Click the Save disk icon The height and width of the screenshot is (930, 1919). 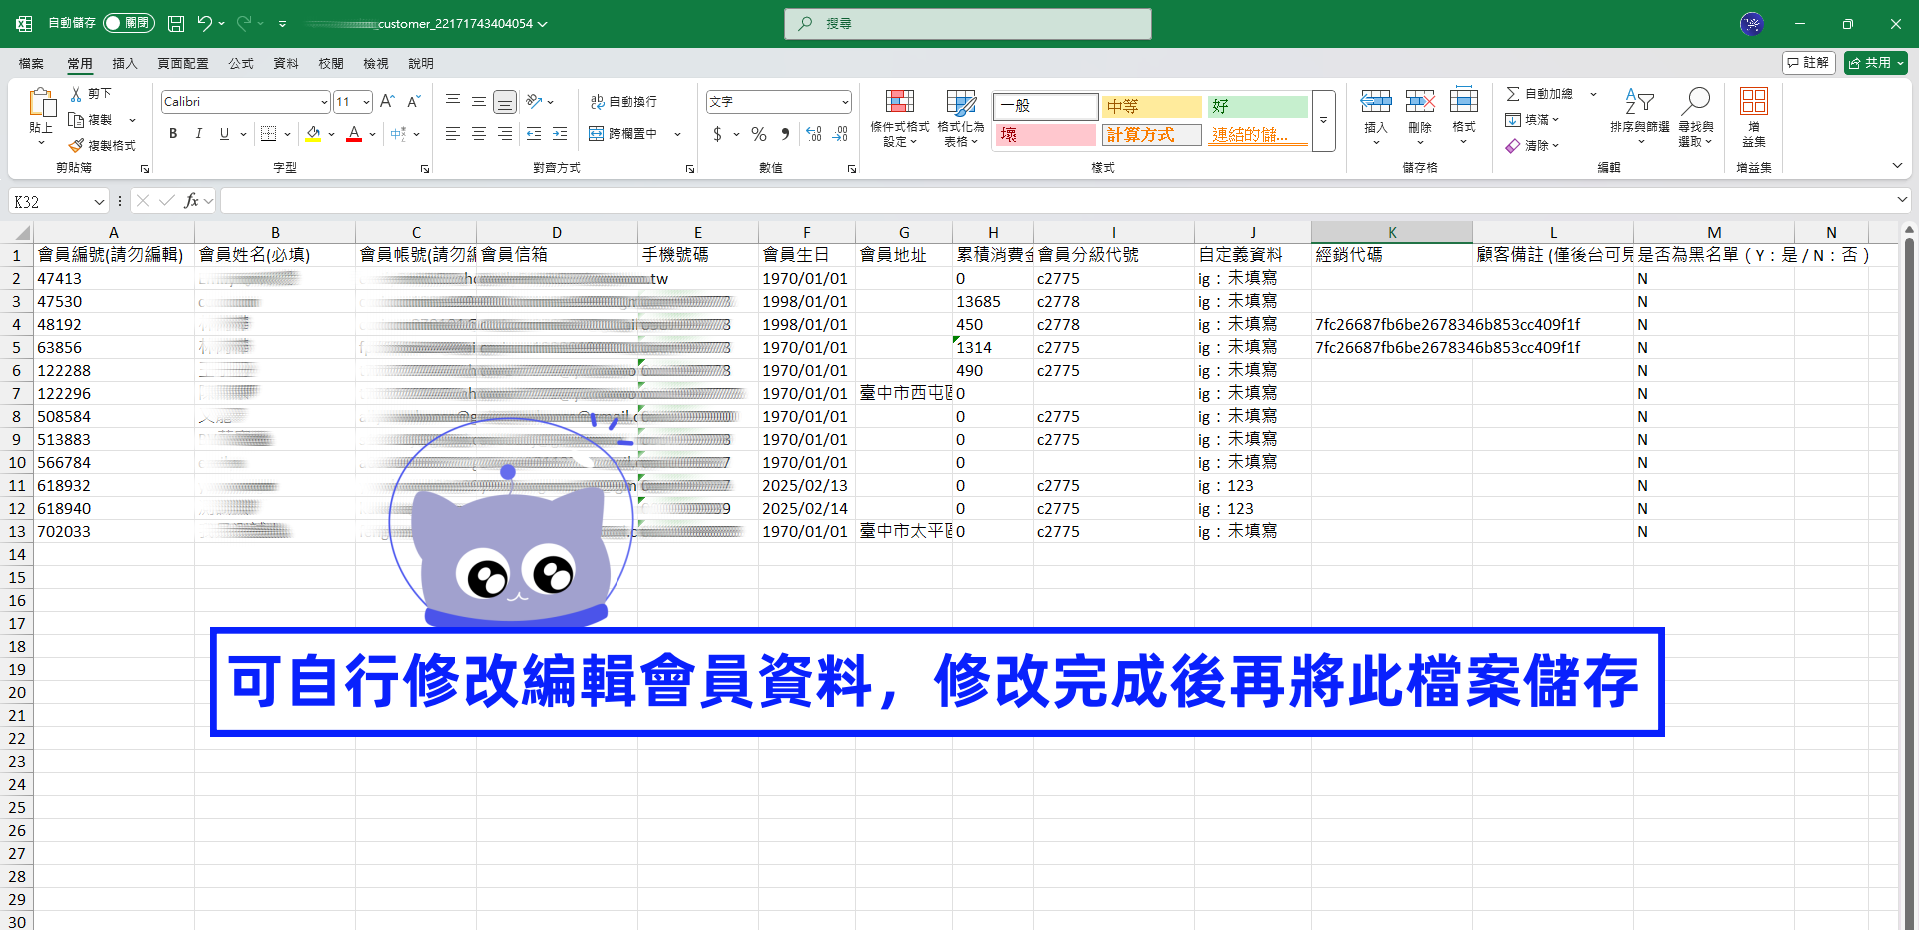pyautogui.click(x=176, y=23)
